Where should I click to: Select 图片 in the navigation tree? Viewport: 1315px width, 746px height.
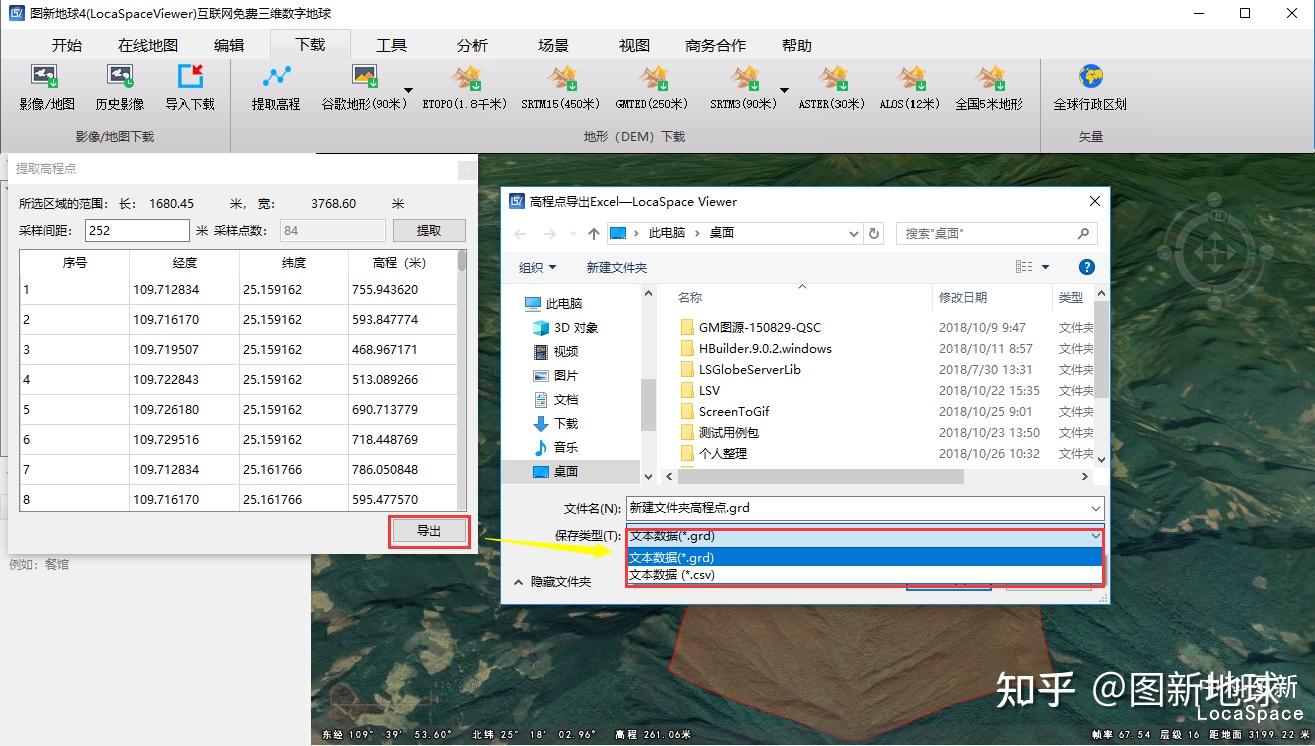(555, 375)
